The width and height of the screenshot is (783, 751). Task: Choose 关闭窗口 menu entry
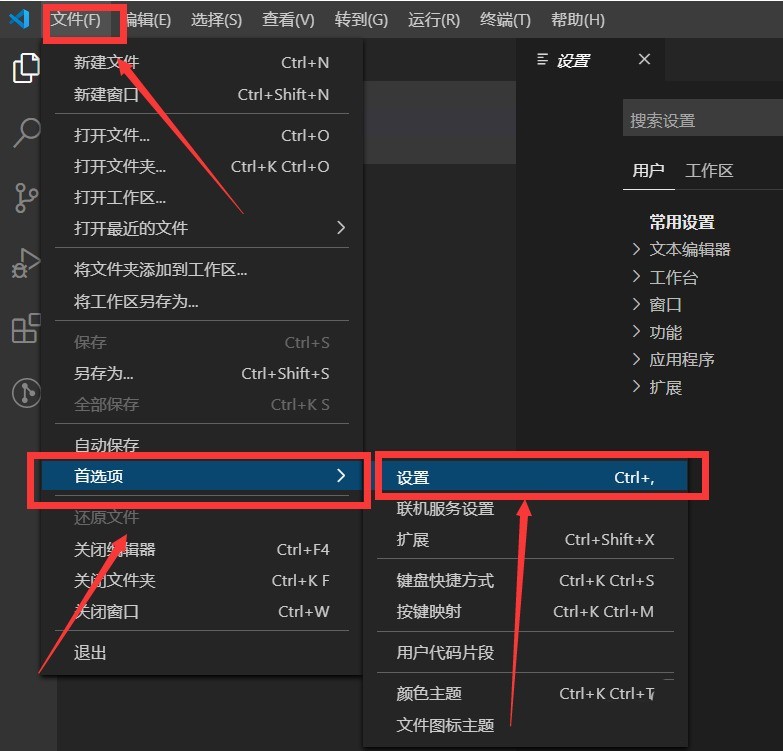[x=202, y=612]
